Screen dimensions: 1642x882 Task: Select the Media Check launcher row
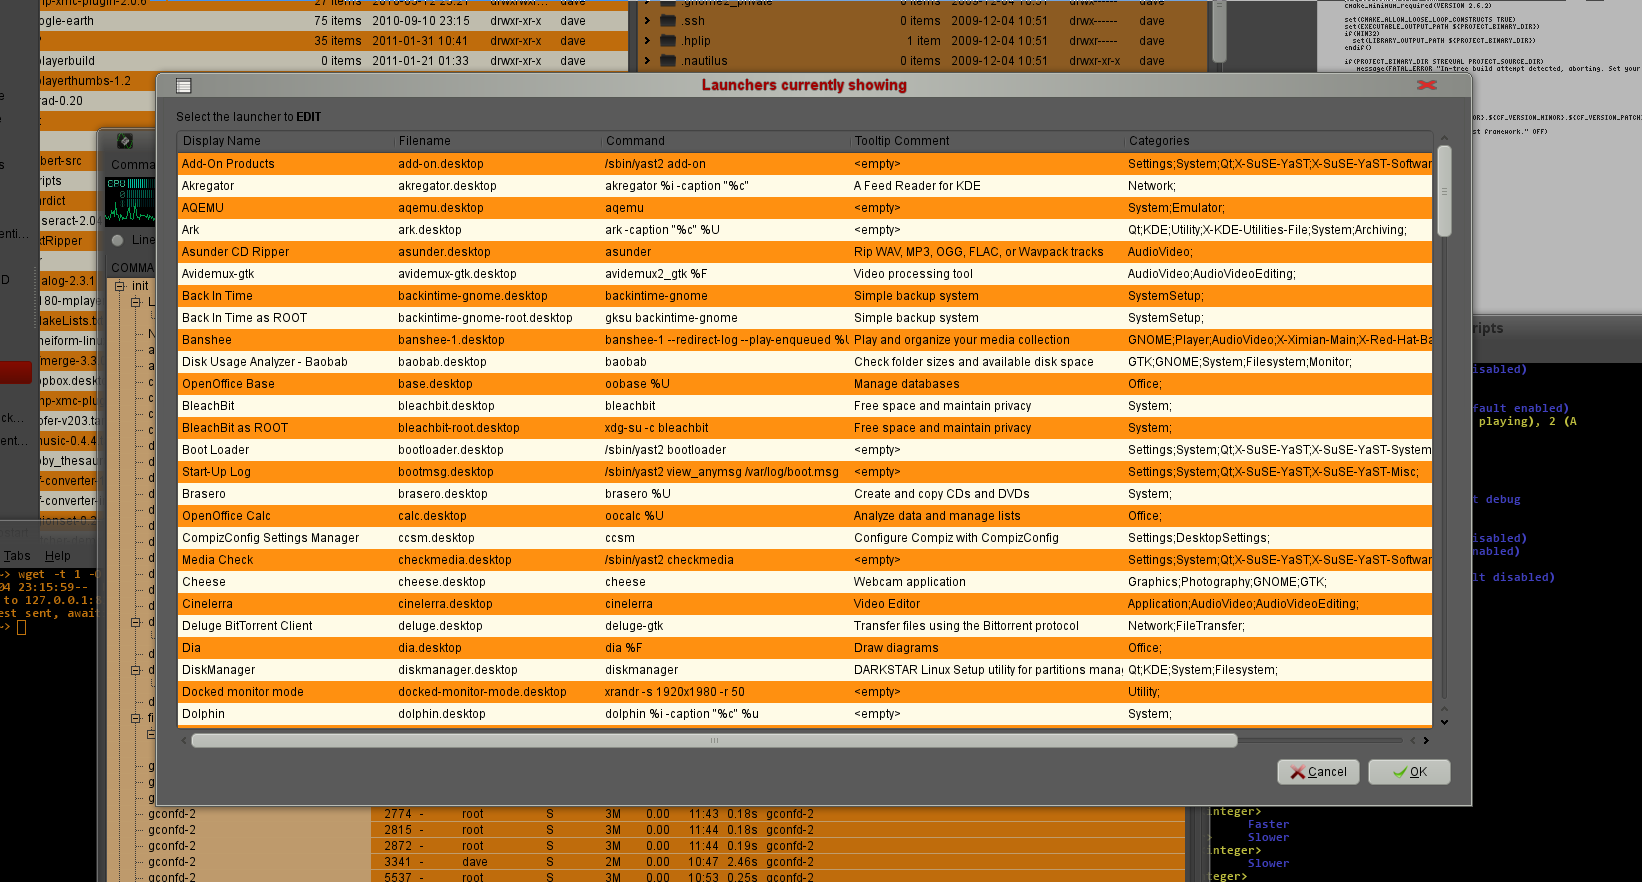805,560
